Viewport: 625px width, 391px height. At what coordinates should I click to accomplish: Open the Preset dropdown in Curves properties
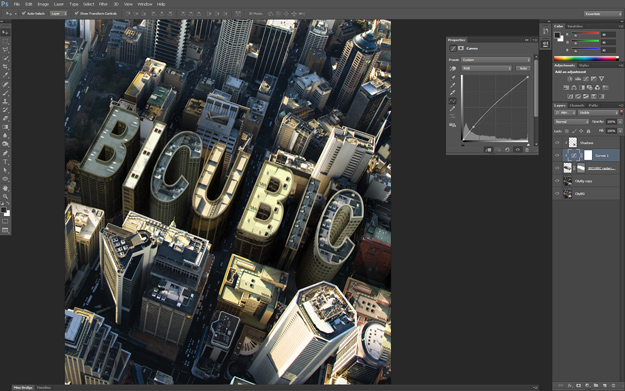click(x=496, y=60)
